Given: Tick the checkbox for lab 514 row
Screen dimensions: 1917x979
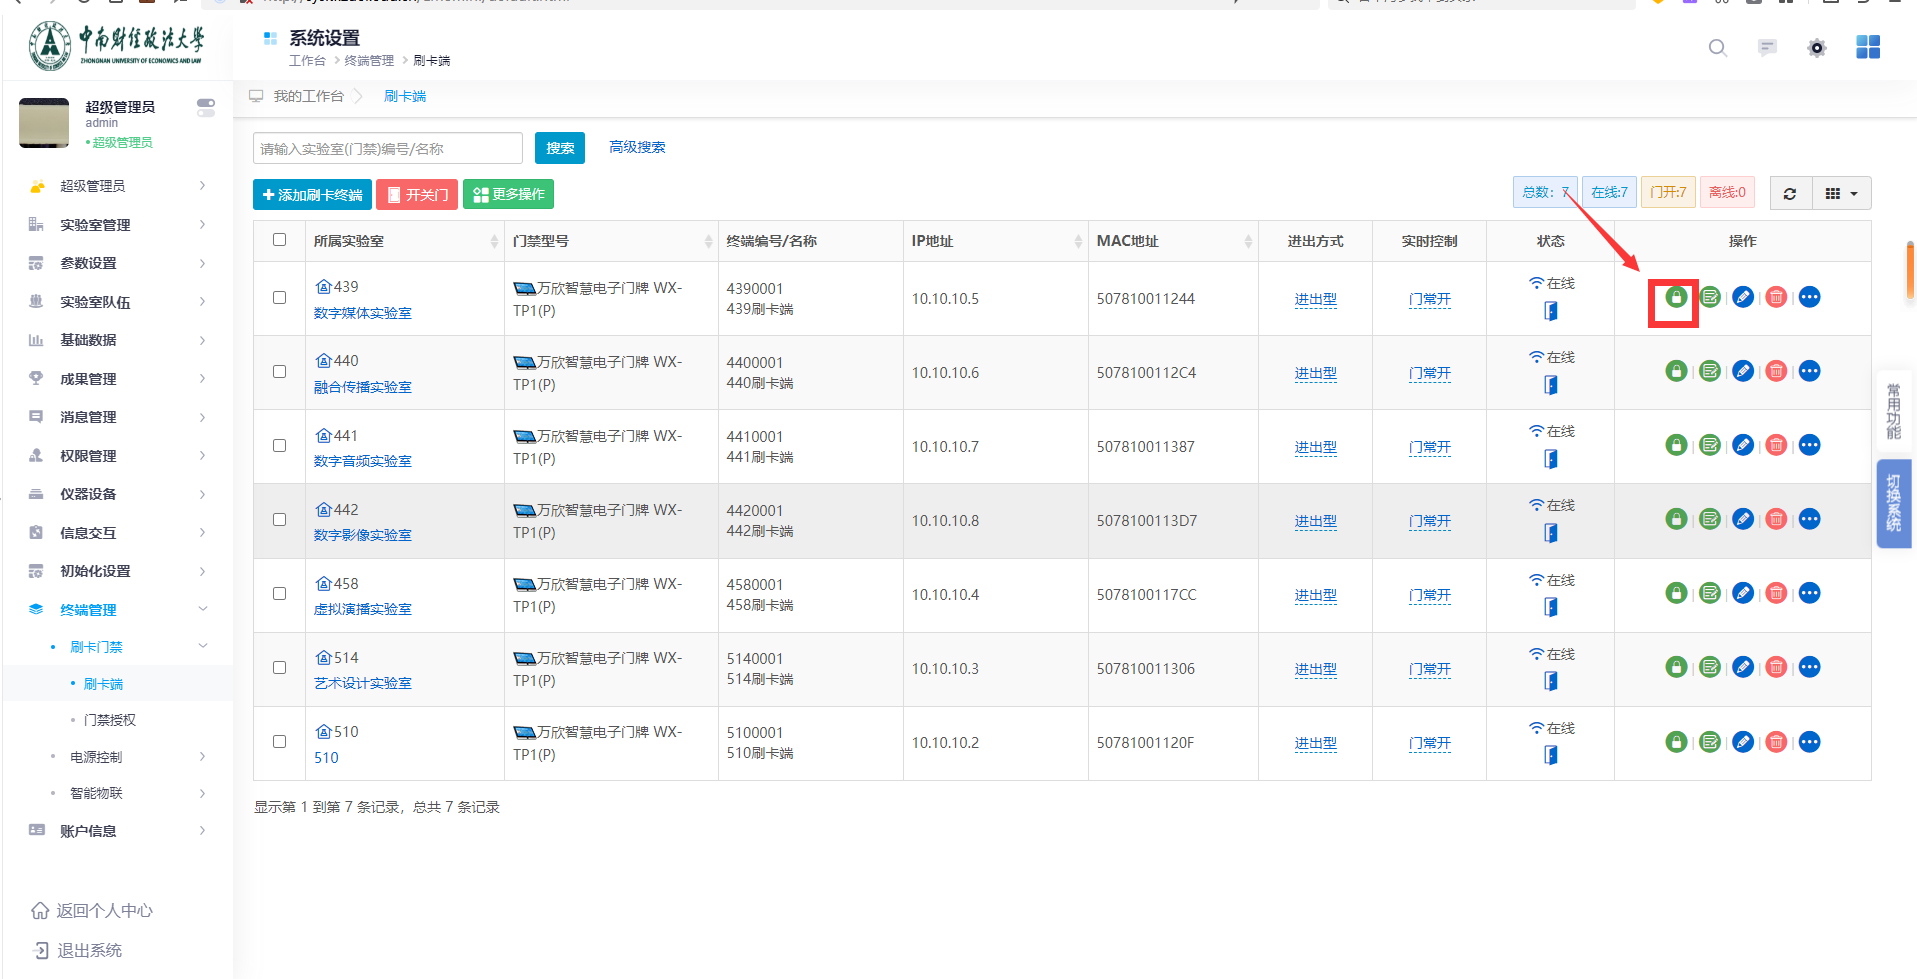Looking at the screenshot, I should point(280,668).
